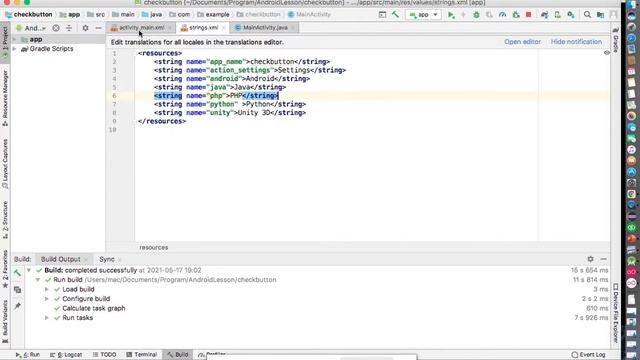Select the strings.xml editor tab
This screenshot has height=360, width=640.
[x=202, y=28]
